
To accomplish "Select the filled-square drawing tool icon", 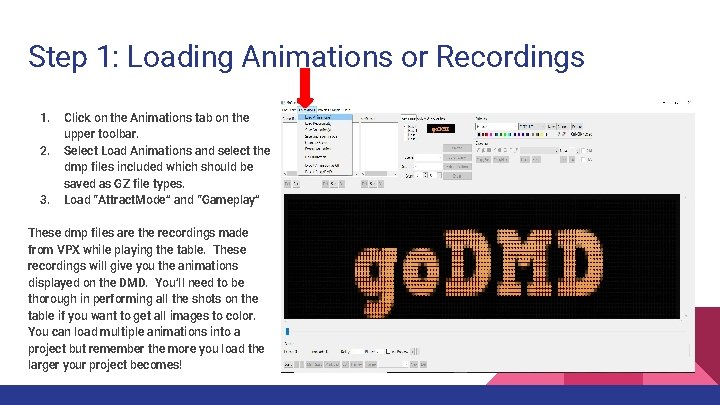I will pyautogui.click(x=489, y=150).
